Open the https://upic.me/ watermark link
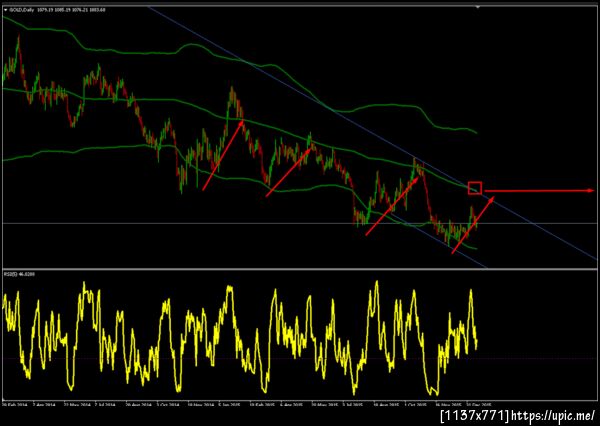600x426 pixels. pos(553,416)
